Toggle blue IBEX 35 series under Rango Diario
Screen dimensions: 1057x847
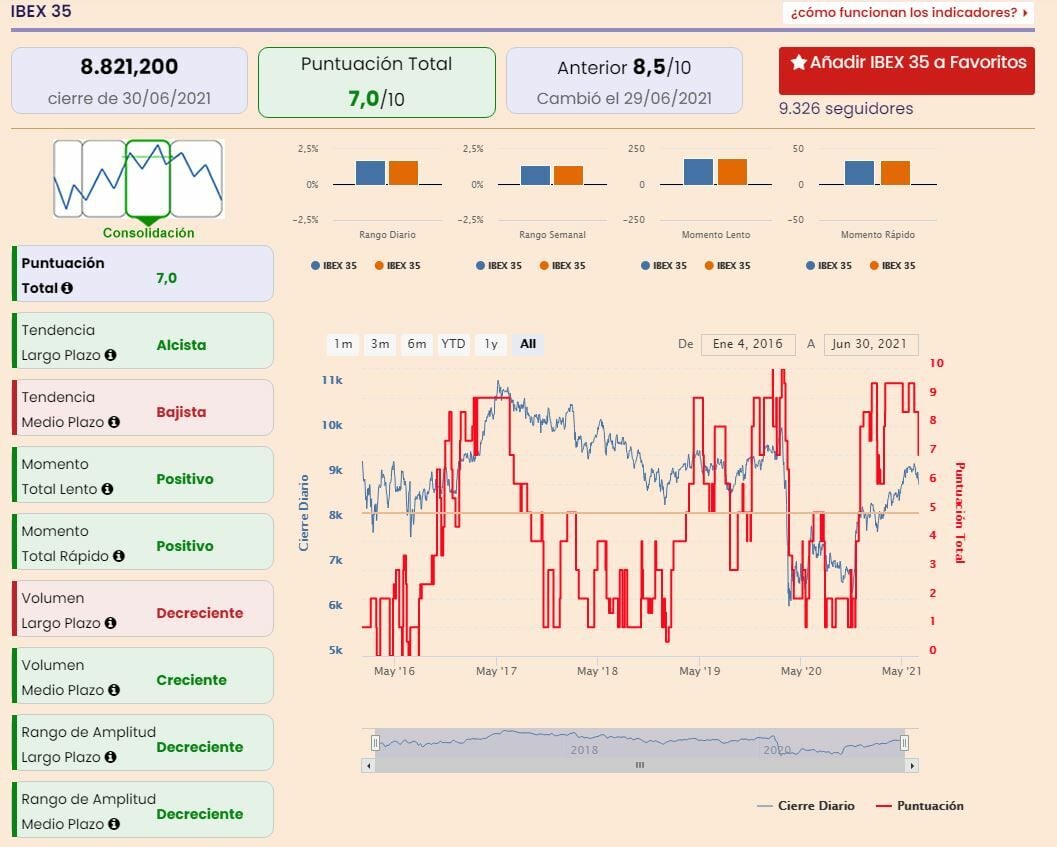(334, 266)
